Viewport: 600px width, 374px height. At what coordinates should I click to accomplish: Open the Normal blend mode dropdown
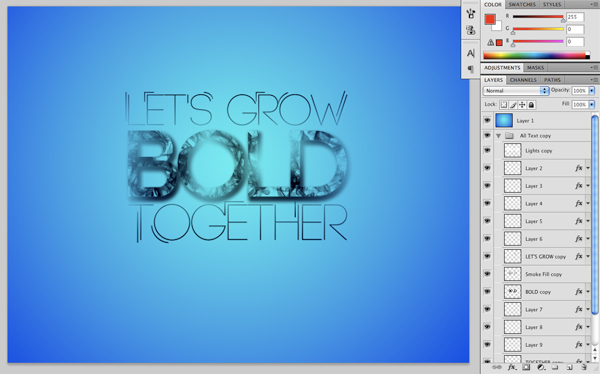point(516,91)
